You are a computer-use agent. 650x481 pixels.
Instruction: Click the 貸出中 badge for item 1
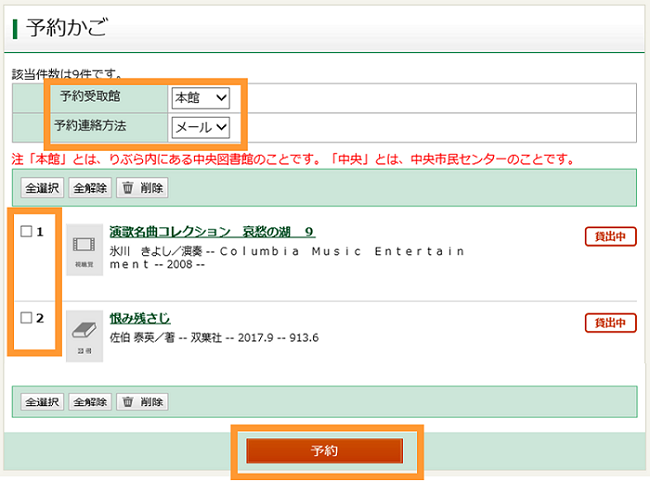[x=610, y=236]
